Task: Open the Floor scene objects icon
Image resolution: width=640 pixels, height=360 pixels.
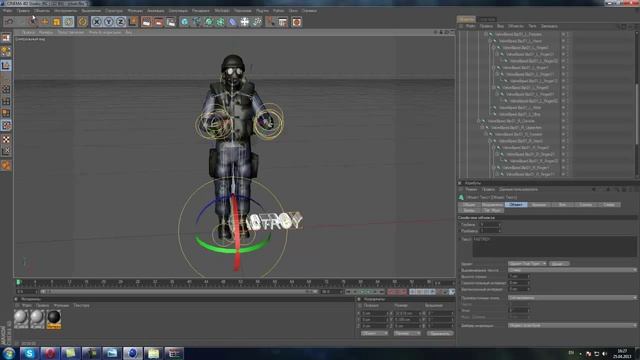Action: click(244, 22)
